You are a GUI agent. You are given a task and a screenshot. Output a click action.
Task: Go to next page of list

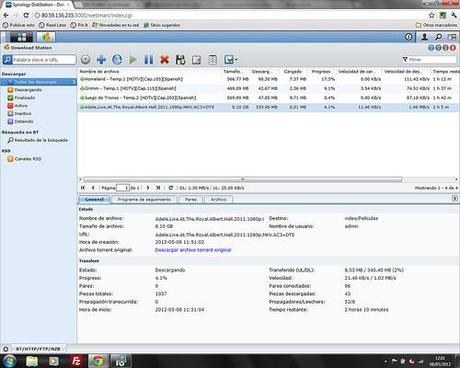148,188
